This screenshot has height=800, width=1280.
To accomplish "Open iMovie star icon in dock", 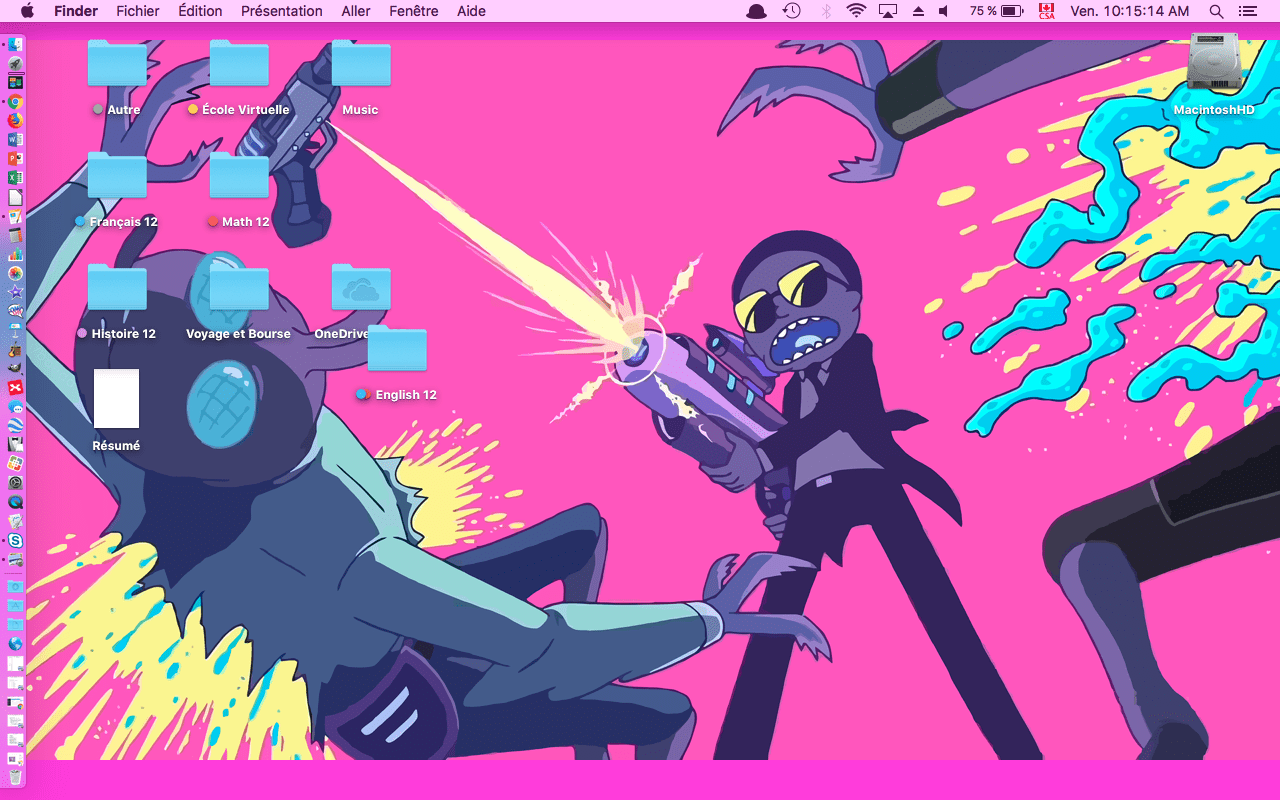I will click(x=15, y=292).
